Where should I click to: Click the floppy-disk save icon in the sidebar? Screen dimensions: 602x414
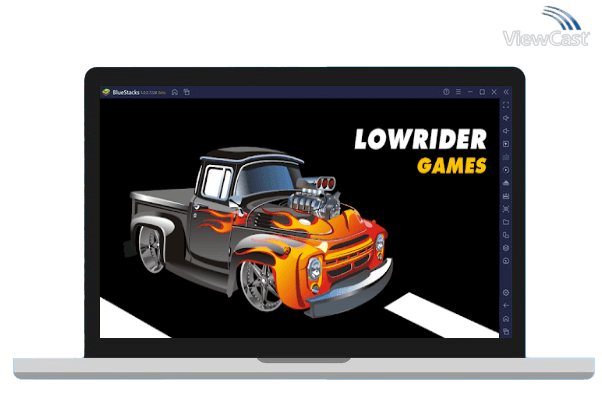tap(506, 196)
